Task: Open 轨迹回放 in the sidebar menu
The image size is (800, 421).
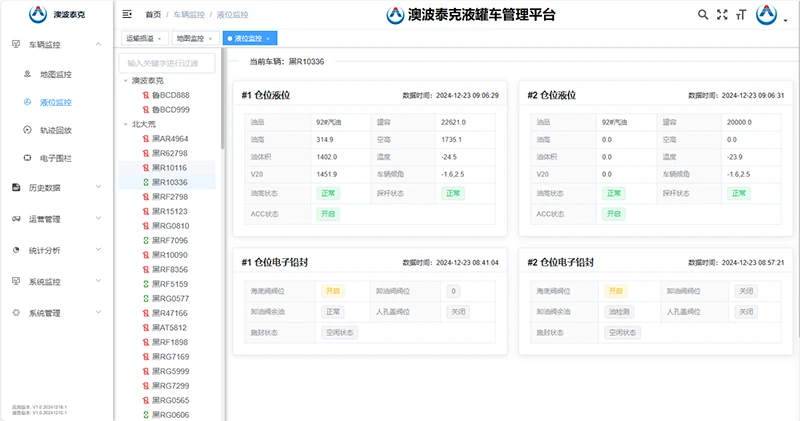Action: [x=56, y=131]
